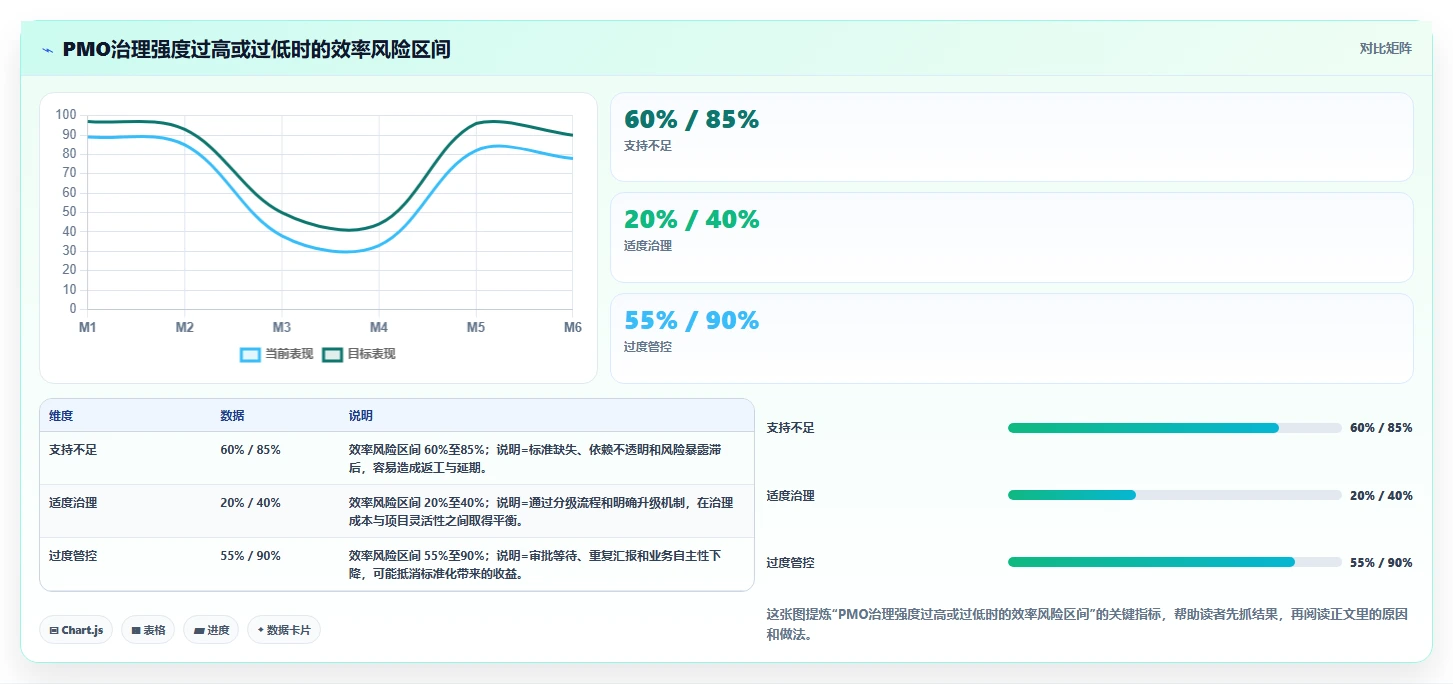Image resolution: width=1453 pixels, height=684 pixels.
Task: Click the M6 x-axis label
Action: point(573,327)
